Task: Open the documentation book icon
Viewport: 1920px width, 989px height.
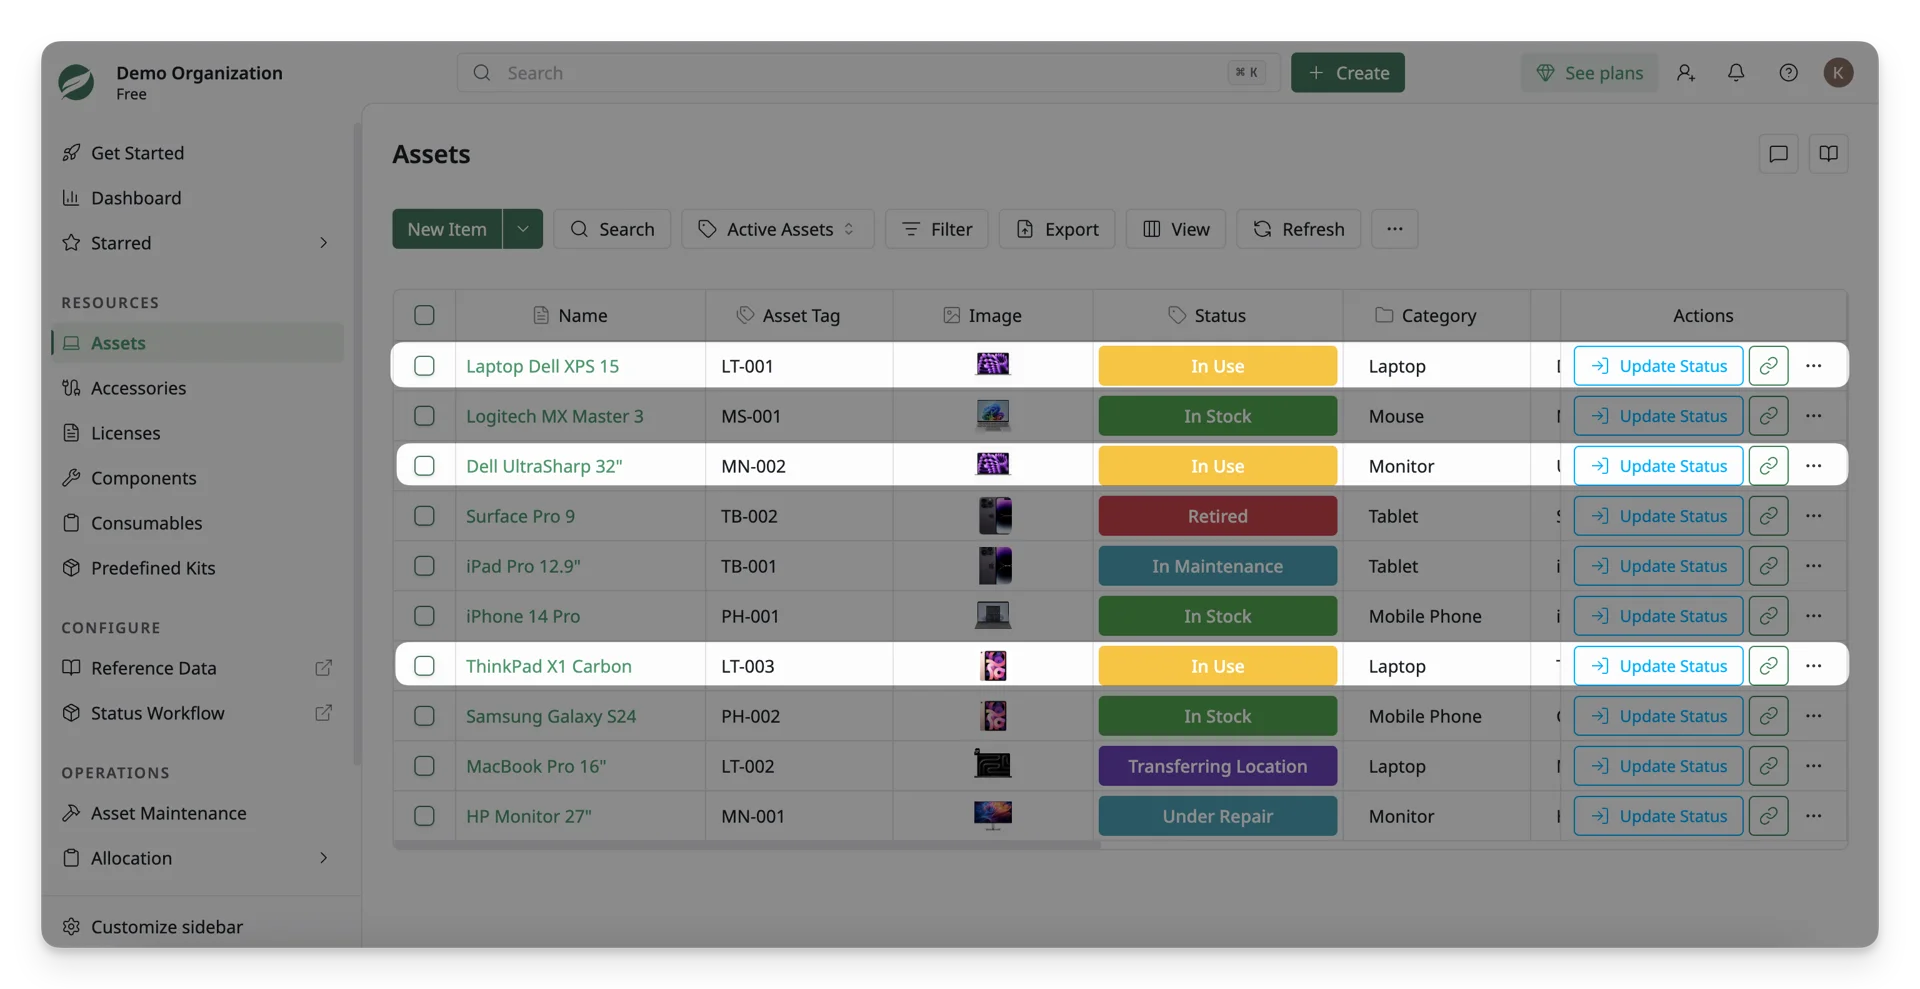Action: pos(1828,154)
